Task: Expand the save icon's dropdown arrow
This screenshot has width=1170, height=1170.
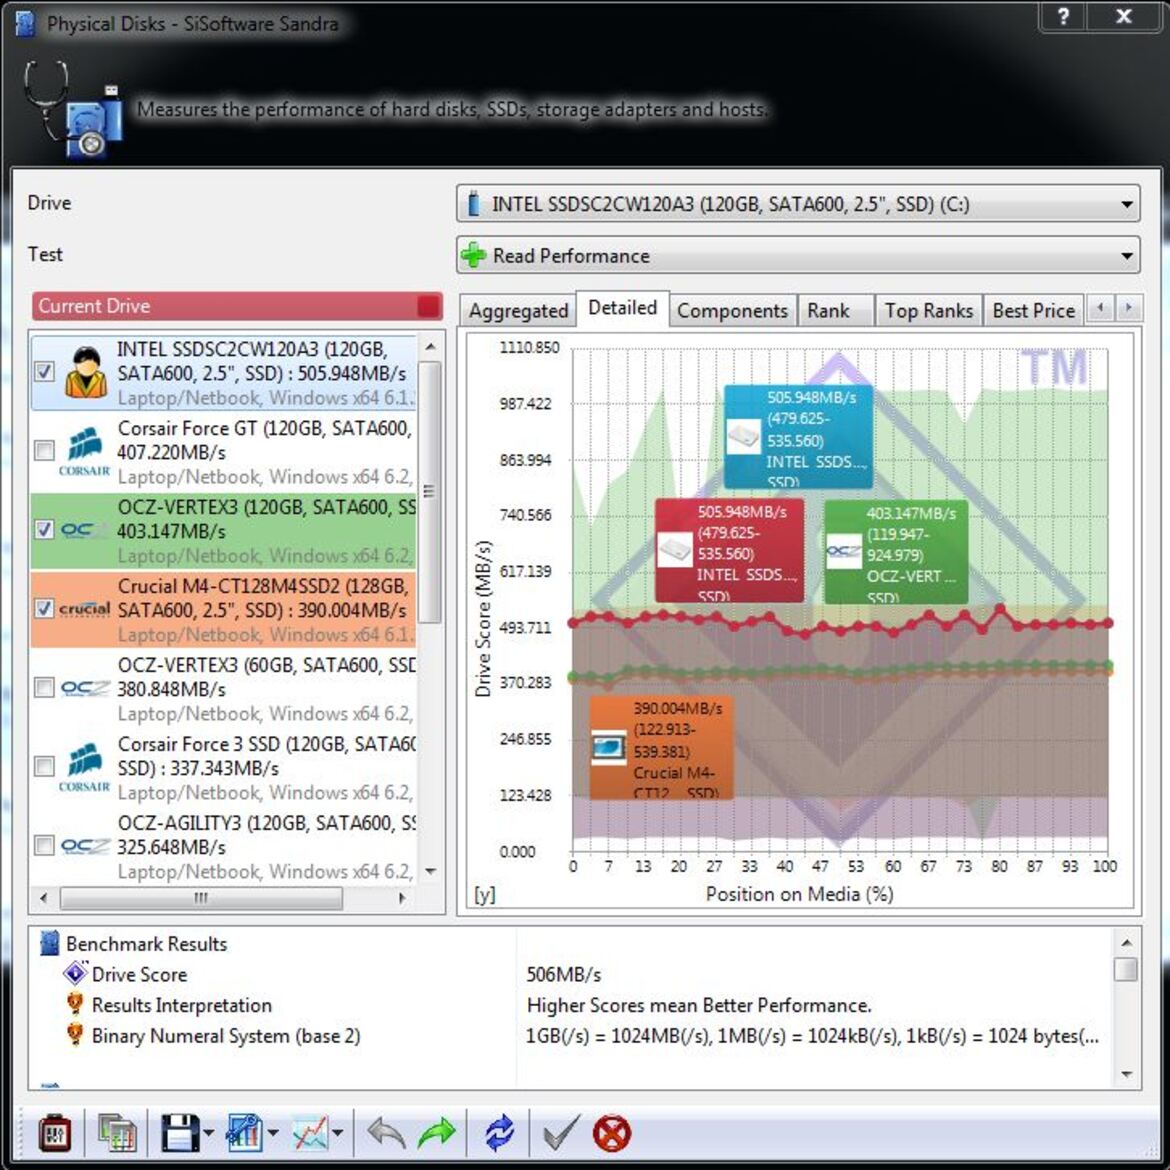Action: pos(208,1133)
